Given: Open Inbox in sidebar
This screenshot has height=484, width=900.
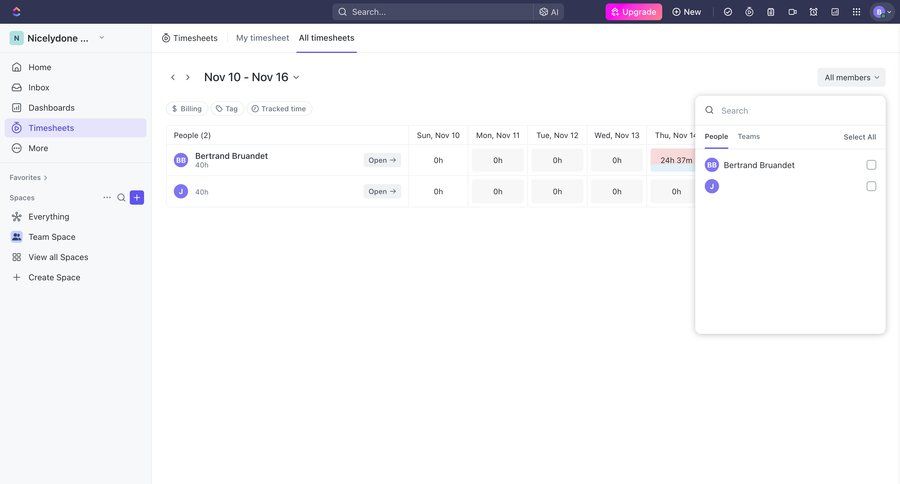Looking at the screenshot, I should (75, 87).
